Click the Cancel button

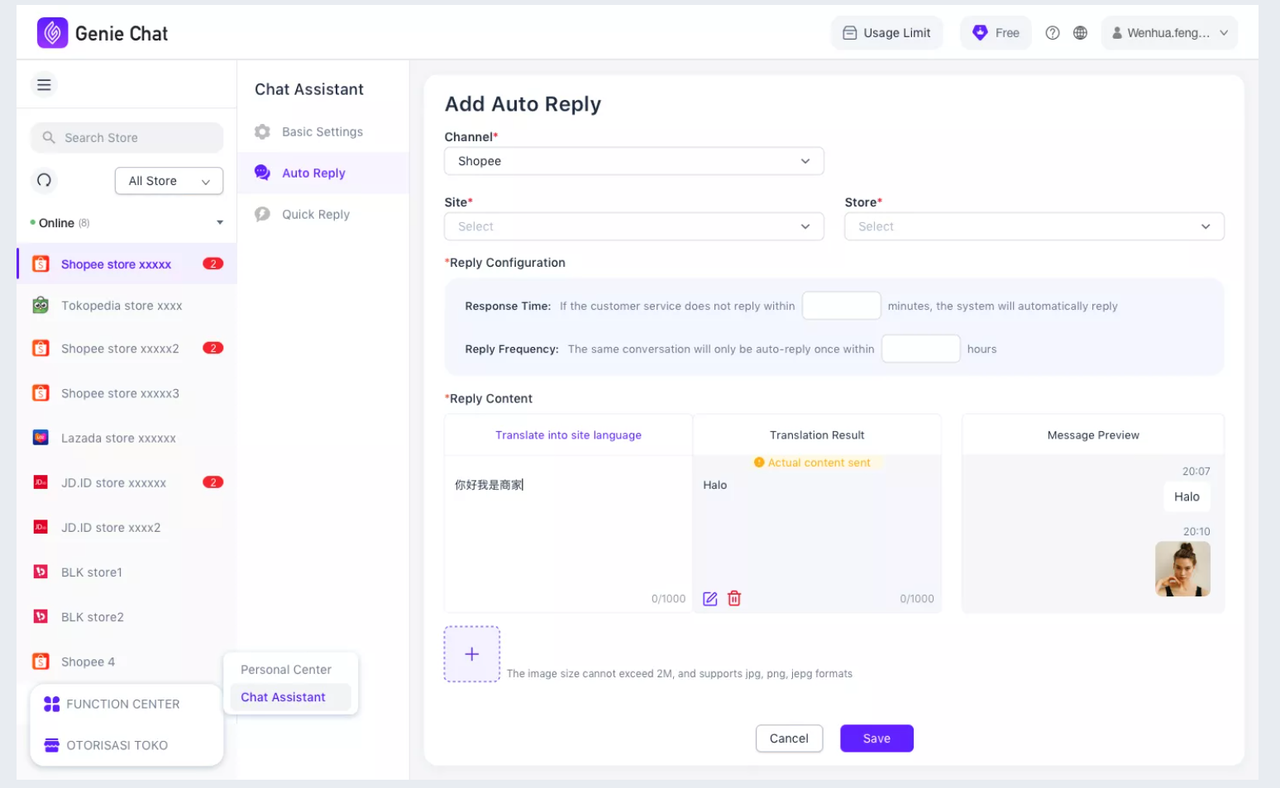tap(789, 738)
